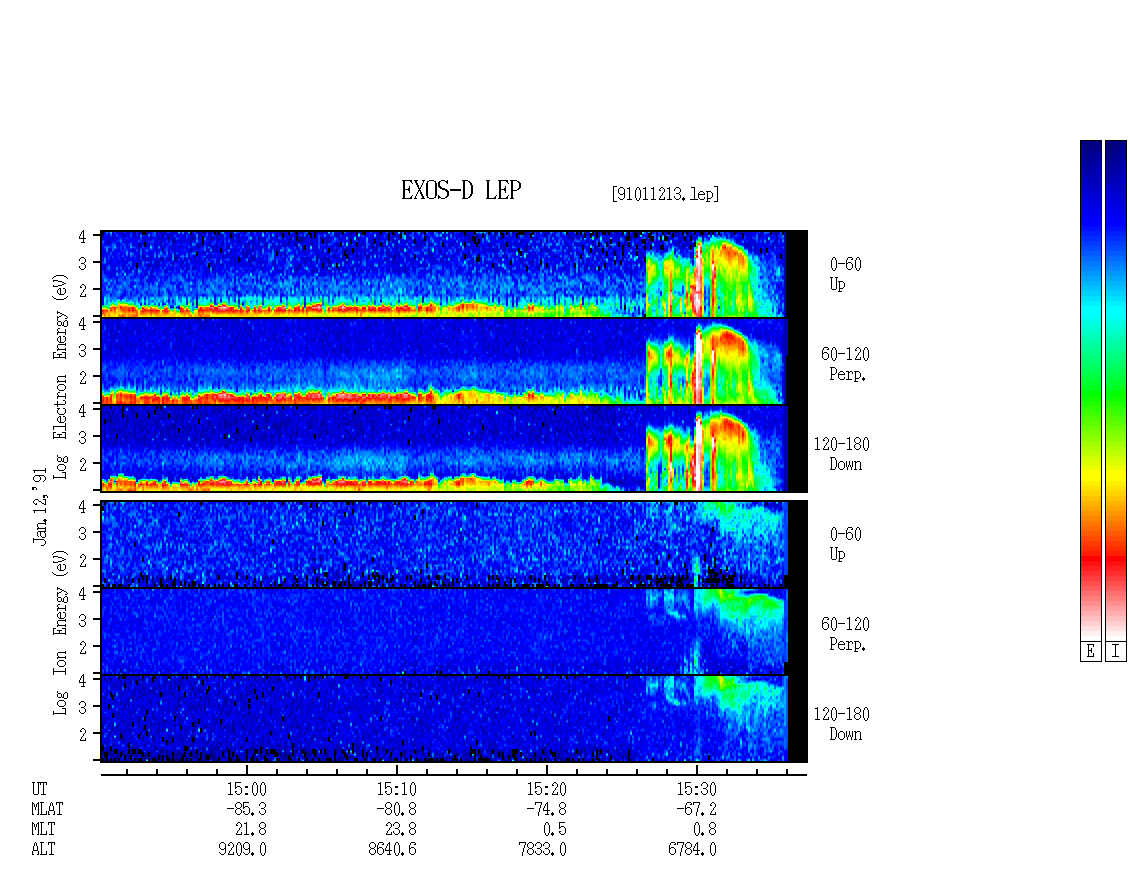1130x875 pixels.
Task: Click the electron 60-120 Perp. spectrogram panel
Action: (454, 361)
